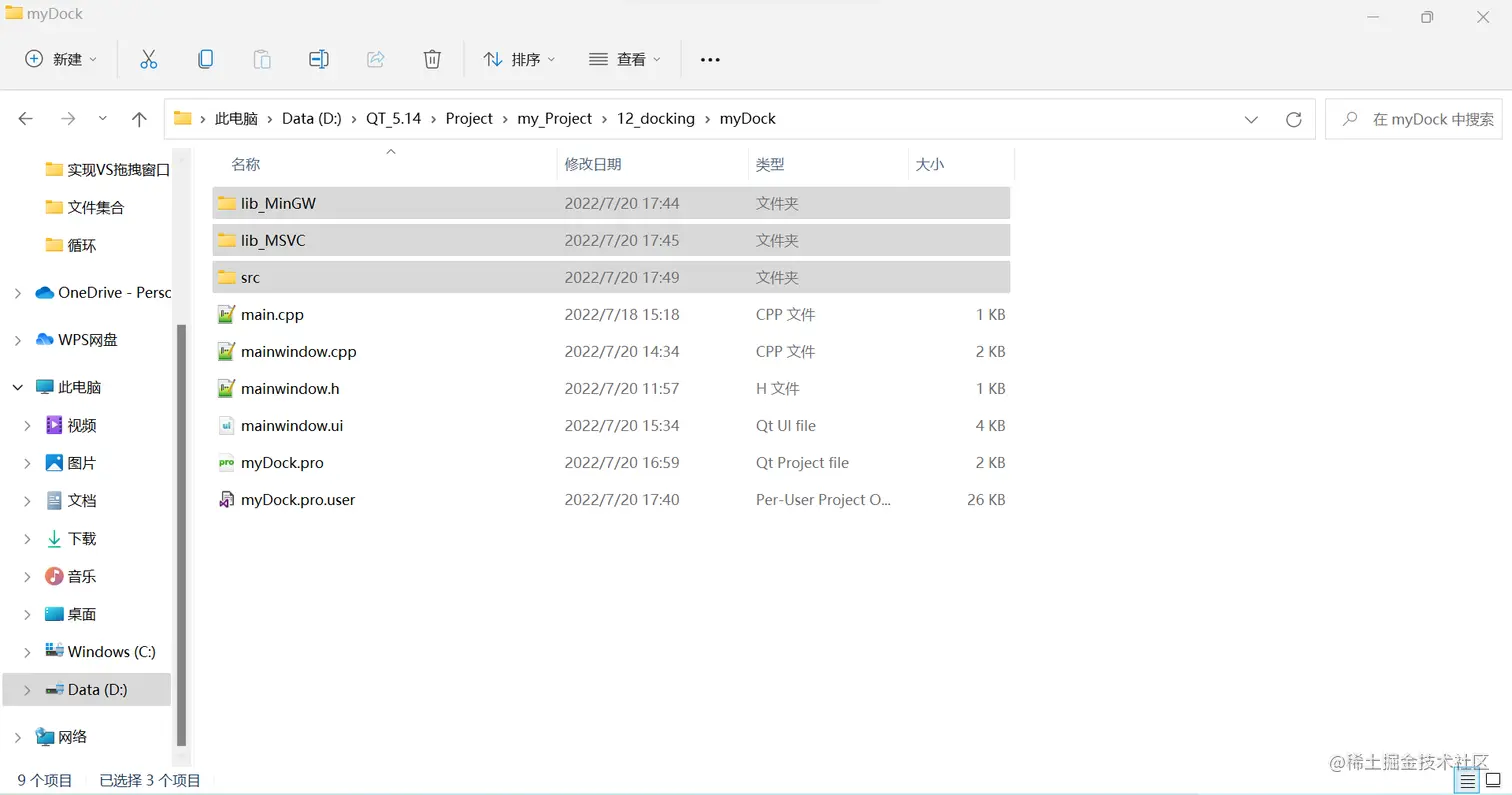Select the lib_MinGW folder icon
Viewport: 1512px width, 795px height.
pos(226,203)
